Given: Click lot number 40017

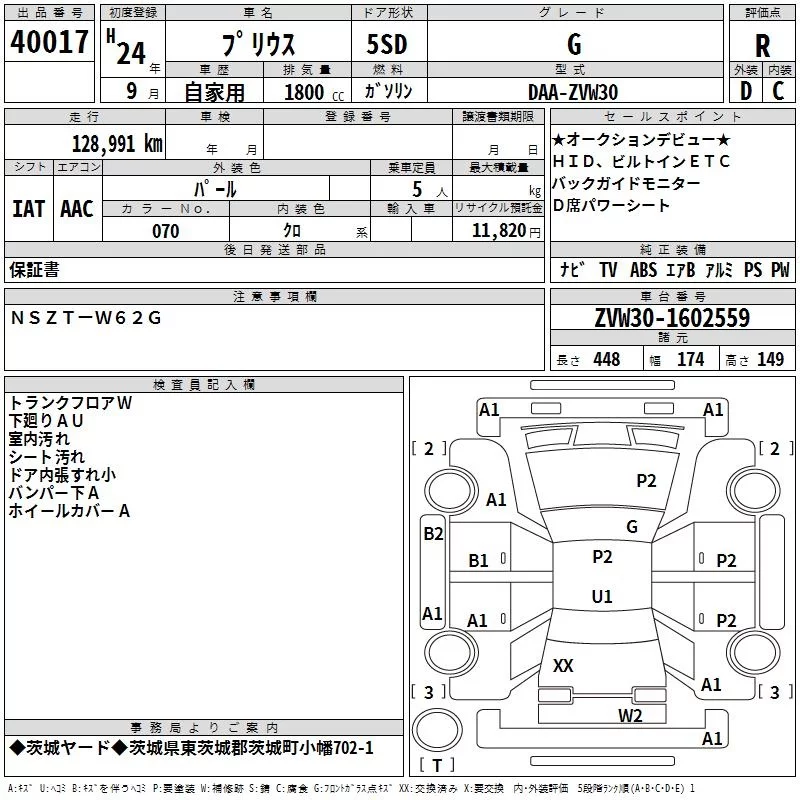Looking at the screenshot, I should click(49, 42).
